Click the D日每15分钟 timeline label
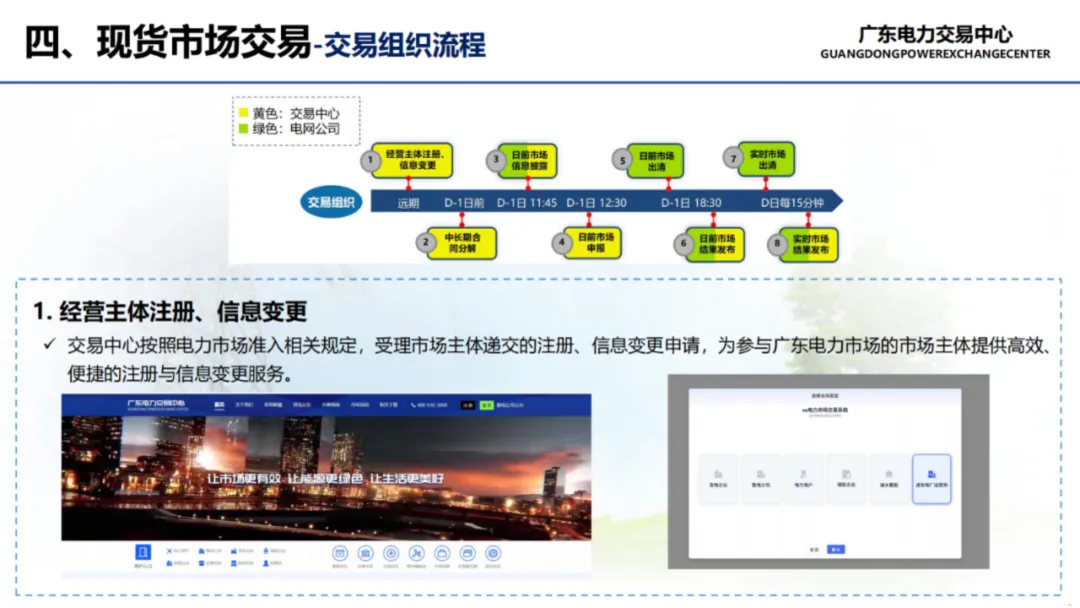Screen dimensions: 1080x608 point(792,203)
